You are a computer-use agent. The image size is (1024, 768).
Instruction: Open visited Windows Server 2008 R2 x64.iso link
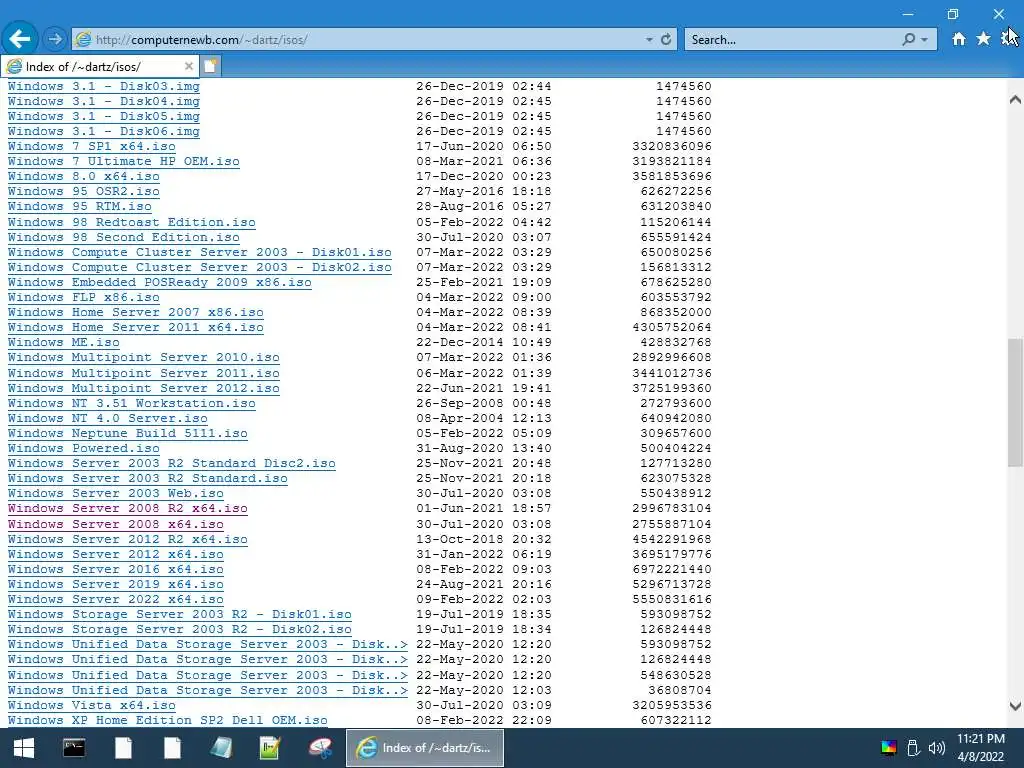pyautogui.click(x=127, y=508)
